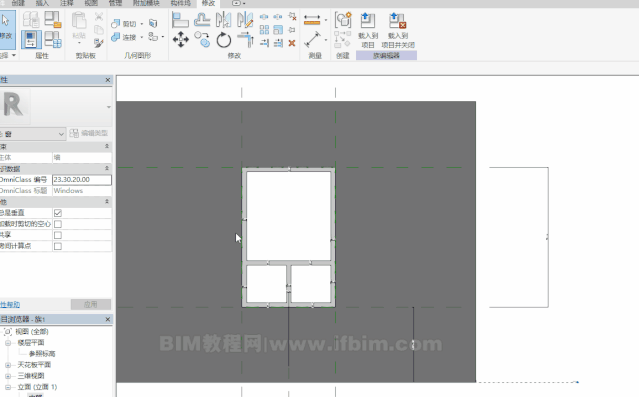Click the Apply (应用) button
The width and height of the screenshot is (639, 397).
point(90,304)
